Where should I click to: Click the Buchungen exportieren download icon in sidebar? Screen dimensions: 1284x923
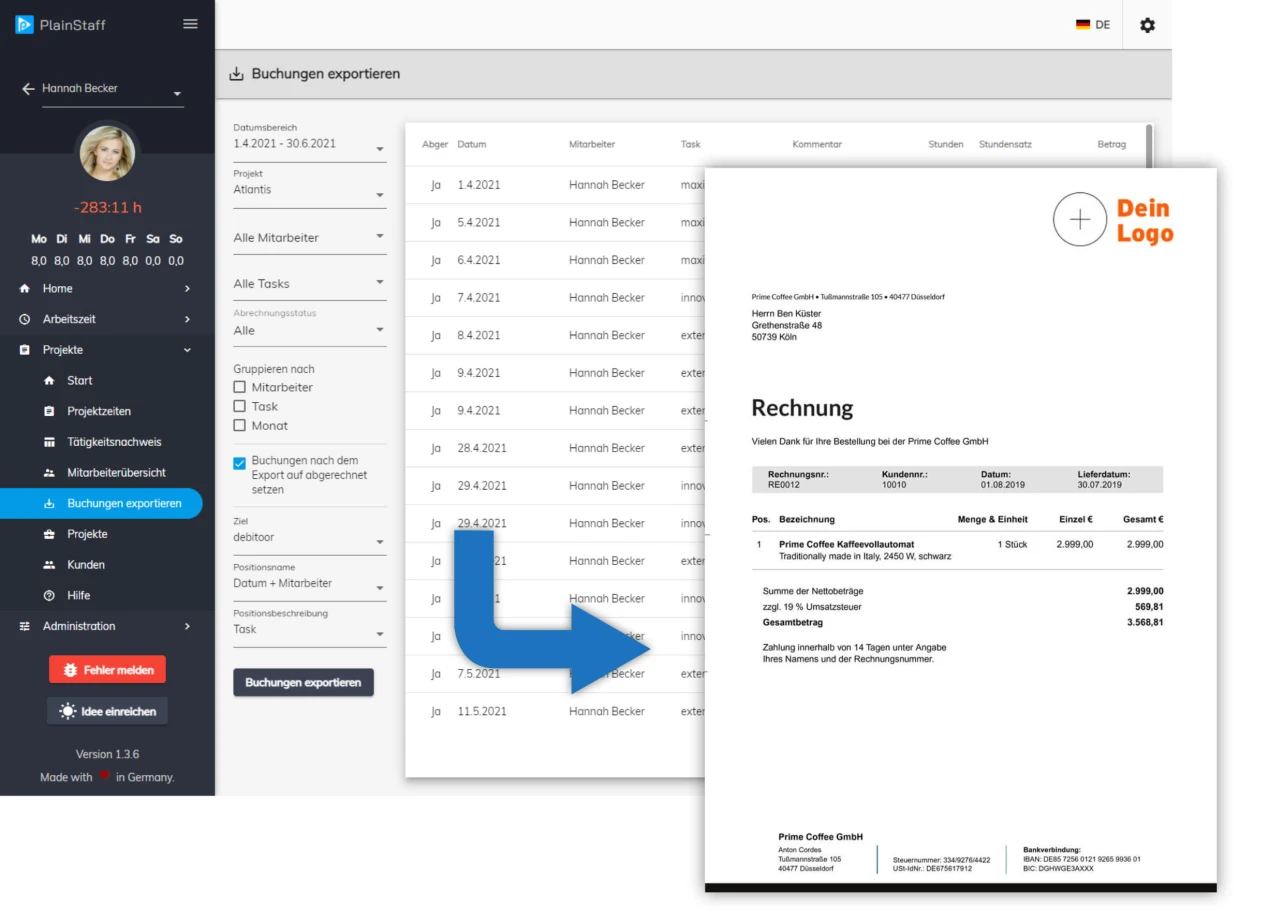click(49, 504)
